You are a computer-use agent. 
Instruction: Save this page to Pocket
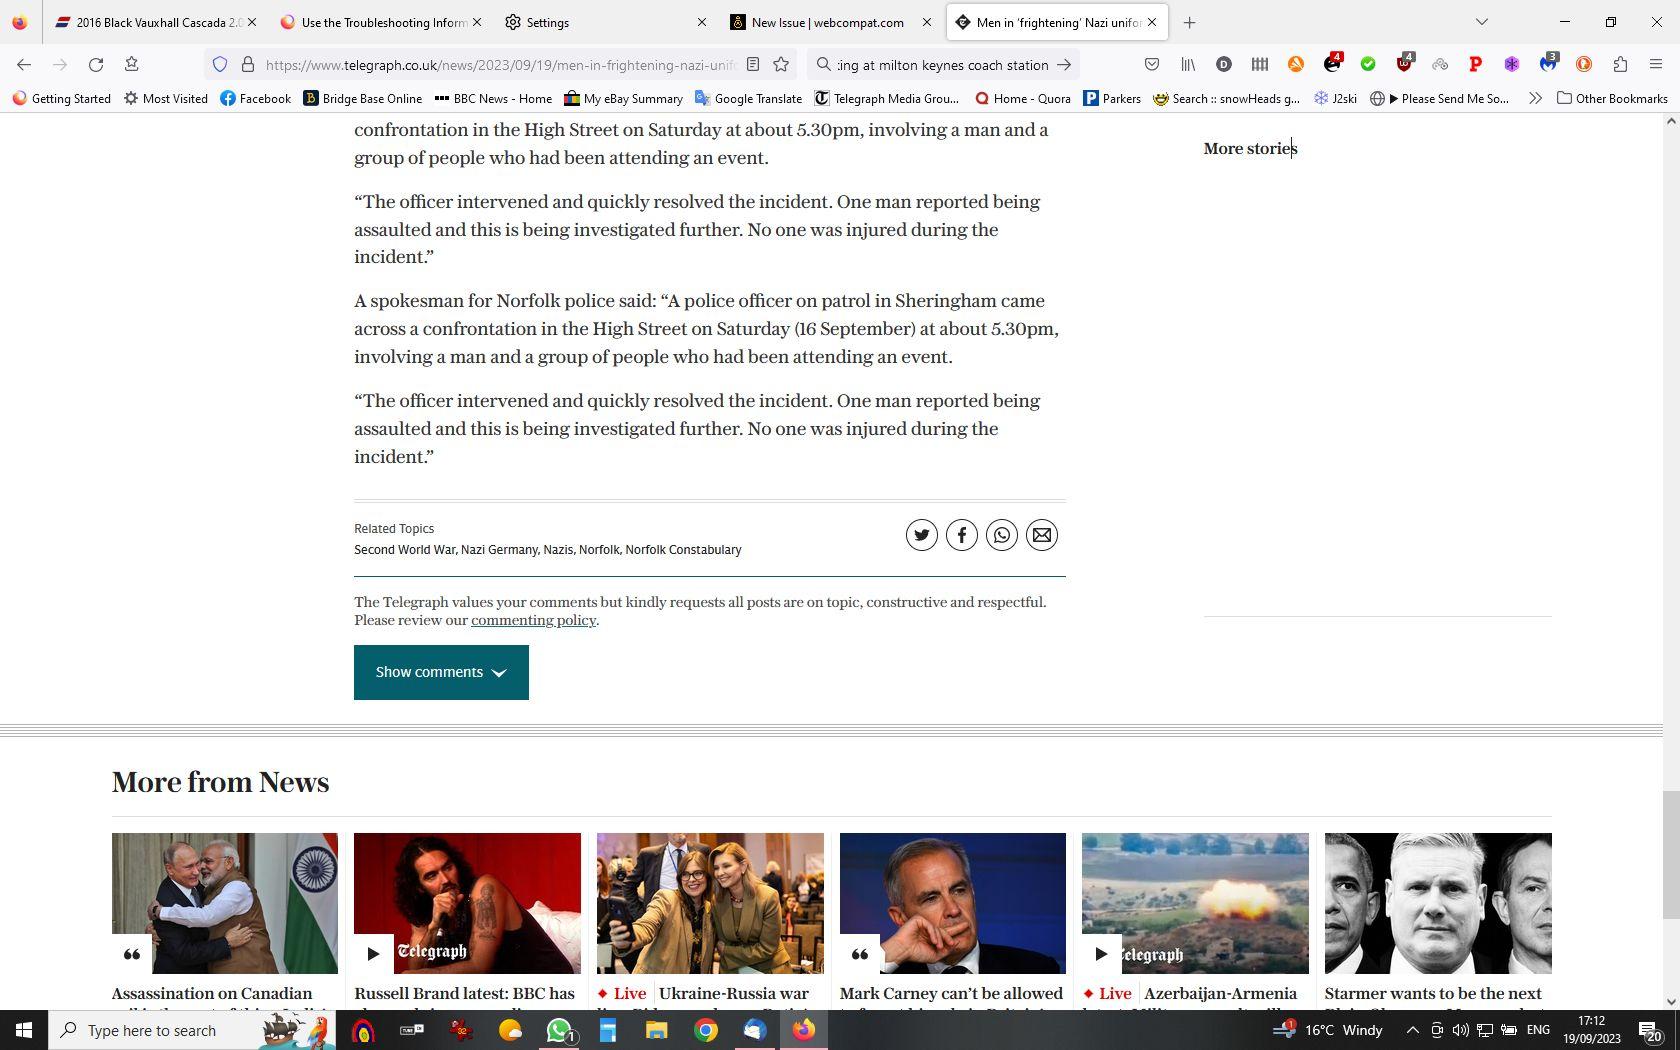tap(1151, 64)
